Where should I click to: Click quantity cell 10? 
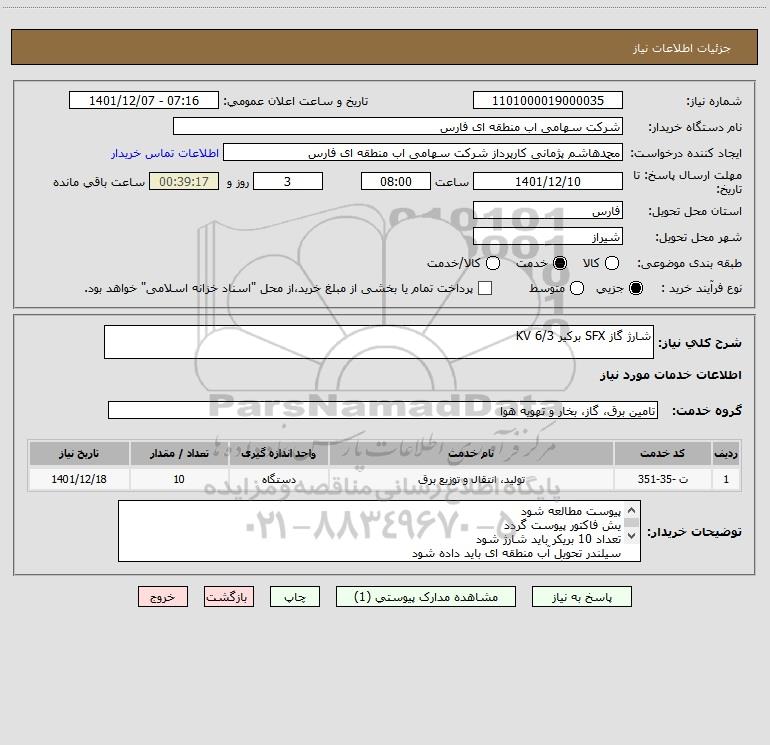[179, 479]
